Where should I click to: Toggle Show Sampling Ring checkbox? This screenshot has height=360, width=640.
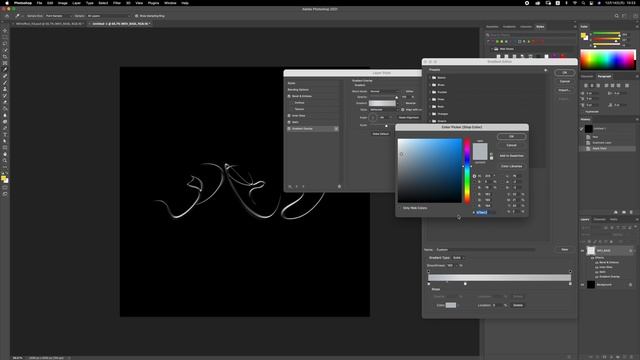[136, 16]
